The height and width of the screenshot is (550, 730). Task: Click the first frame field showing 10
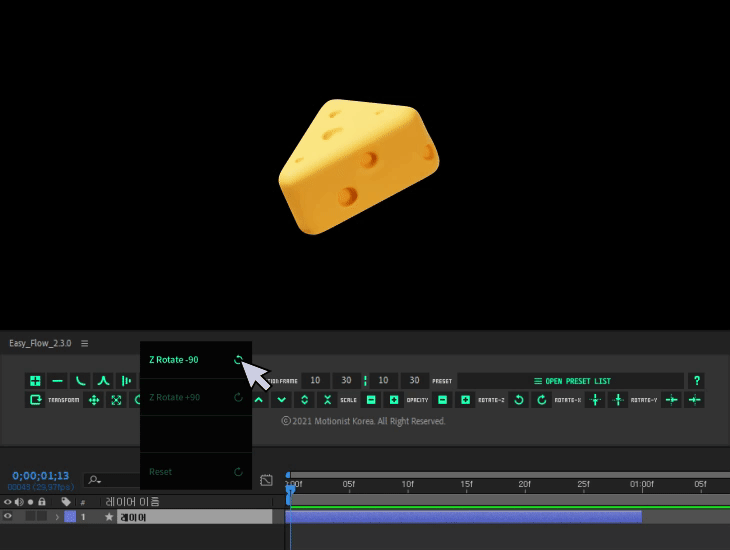coord(315,380)
